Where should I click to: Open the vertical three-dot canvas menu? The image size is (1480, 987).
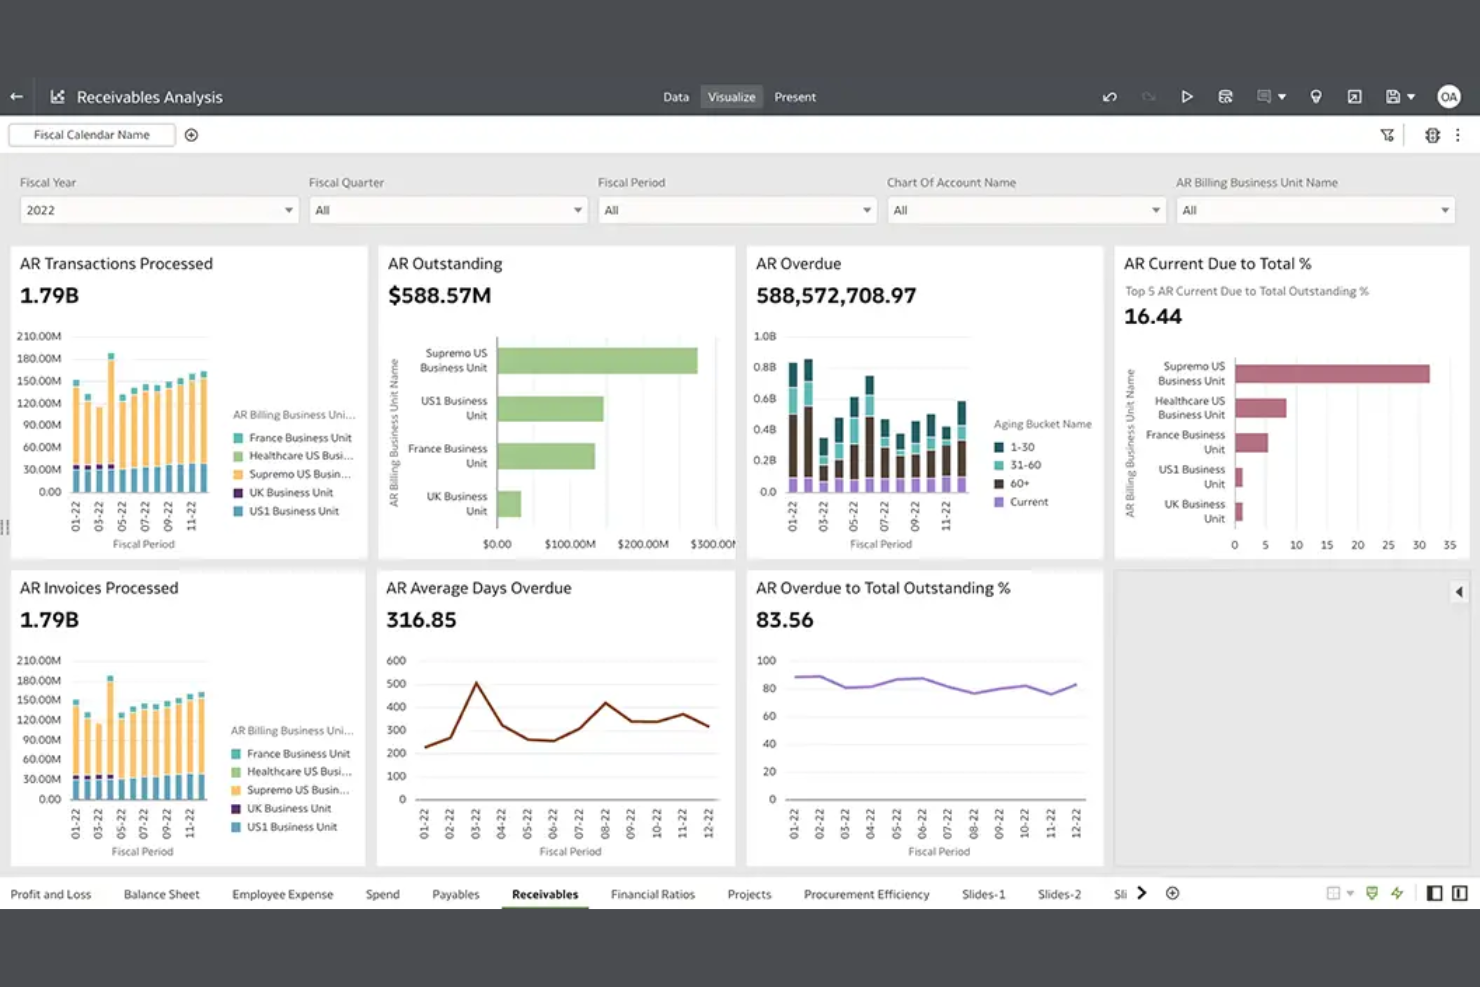click(1458, 135)
